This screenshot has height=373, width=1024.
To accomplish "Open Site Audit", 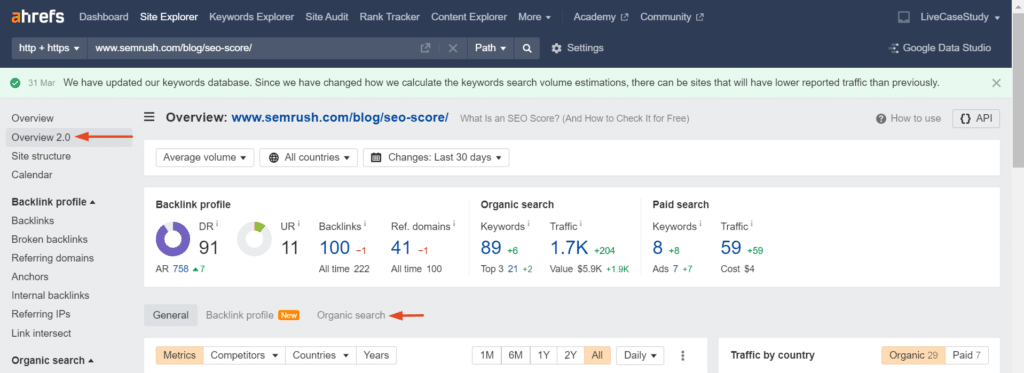I will 327,17.
